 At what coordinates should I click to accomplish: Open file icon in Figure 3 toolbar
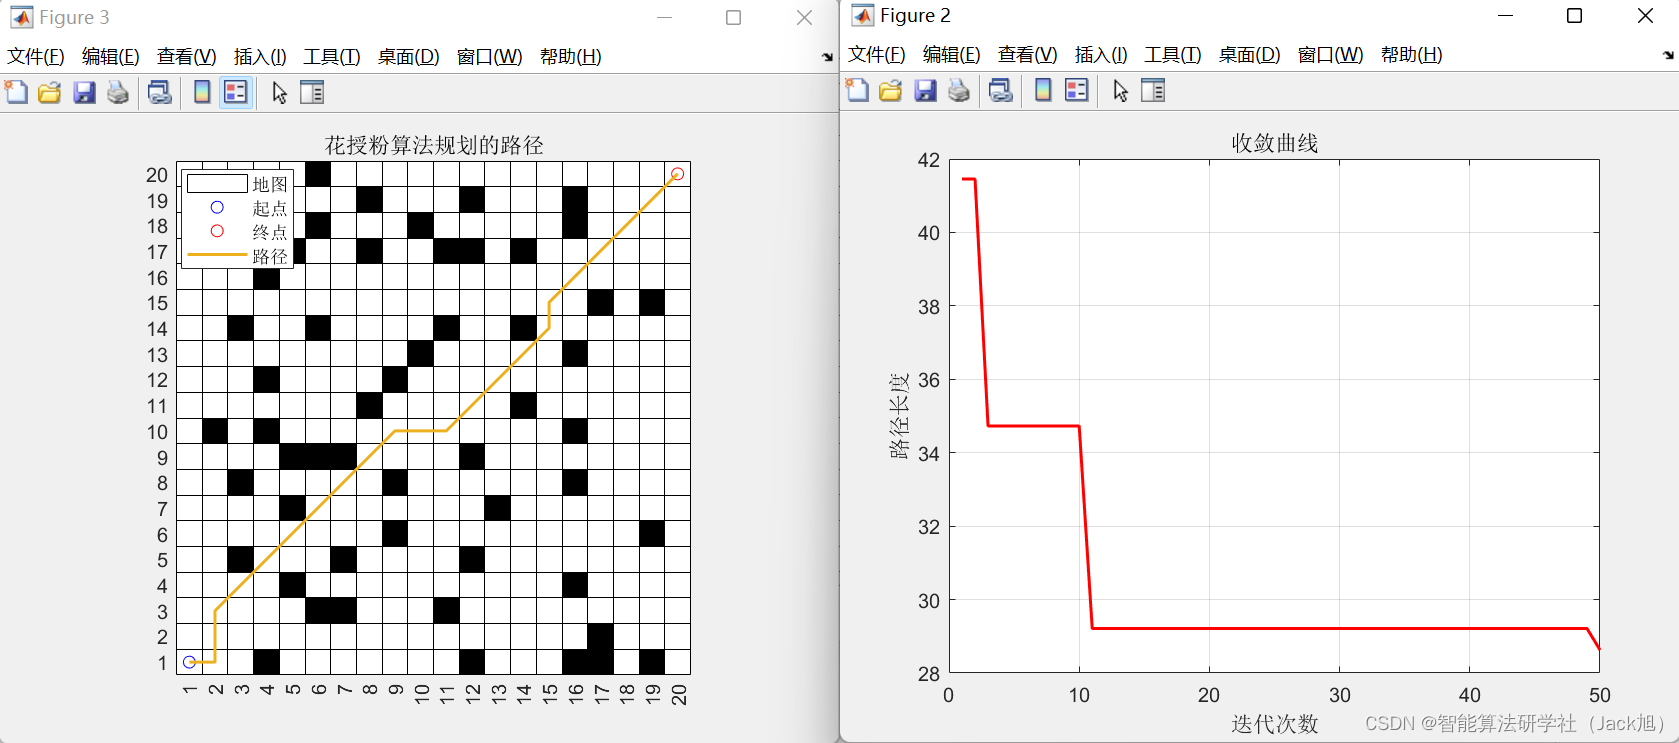(x=49, y=92)
